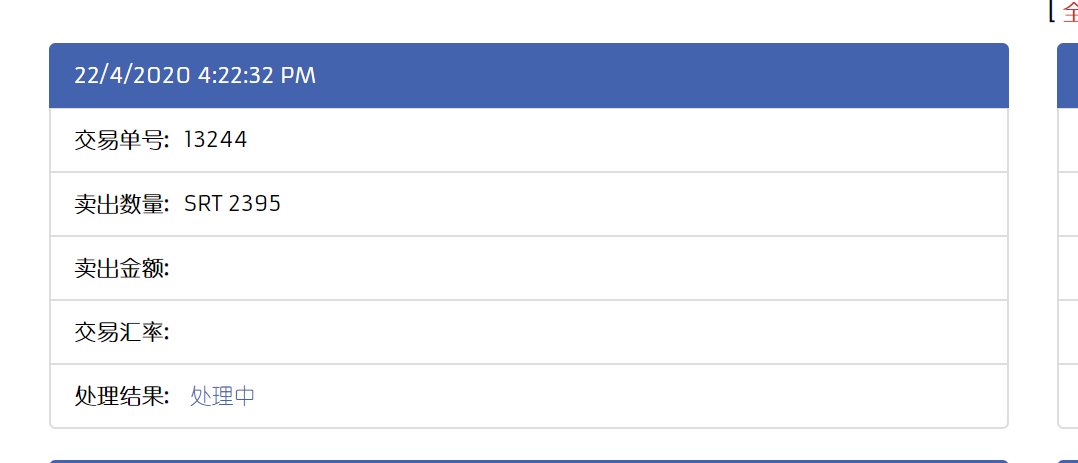Open the 处理中 status link

[222, 396]
